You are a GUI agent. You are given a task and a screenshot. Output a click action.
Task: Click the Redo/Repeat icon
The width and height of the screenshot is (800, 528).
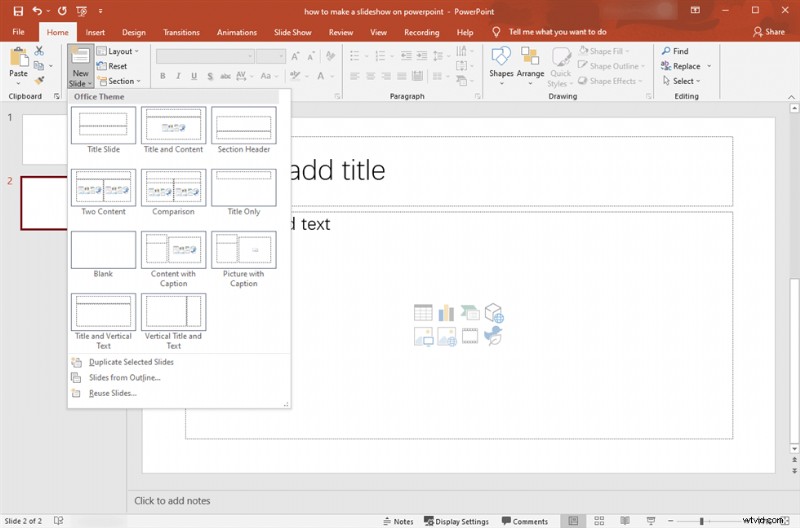62,11
